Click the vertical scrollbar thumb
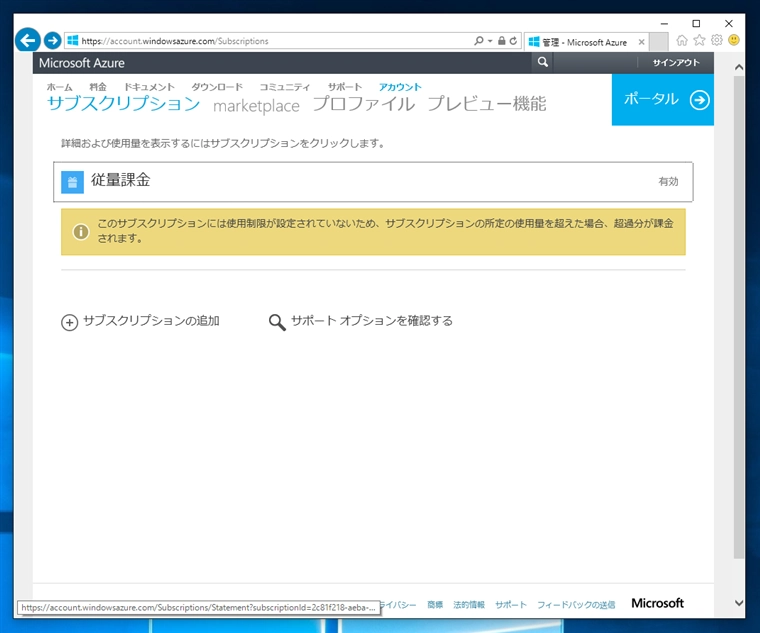 click(x=739, y=317)
